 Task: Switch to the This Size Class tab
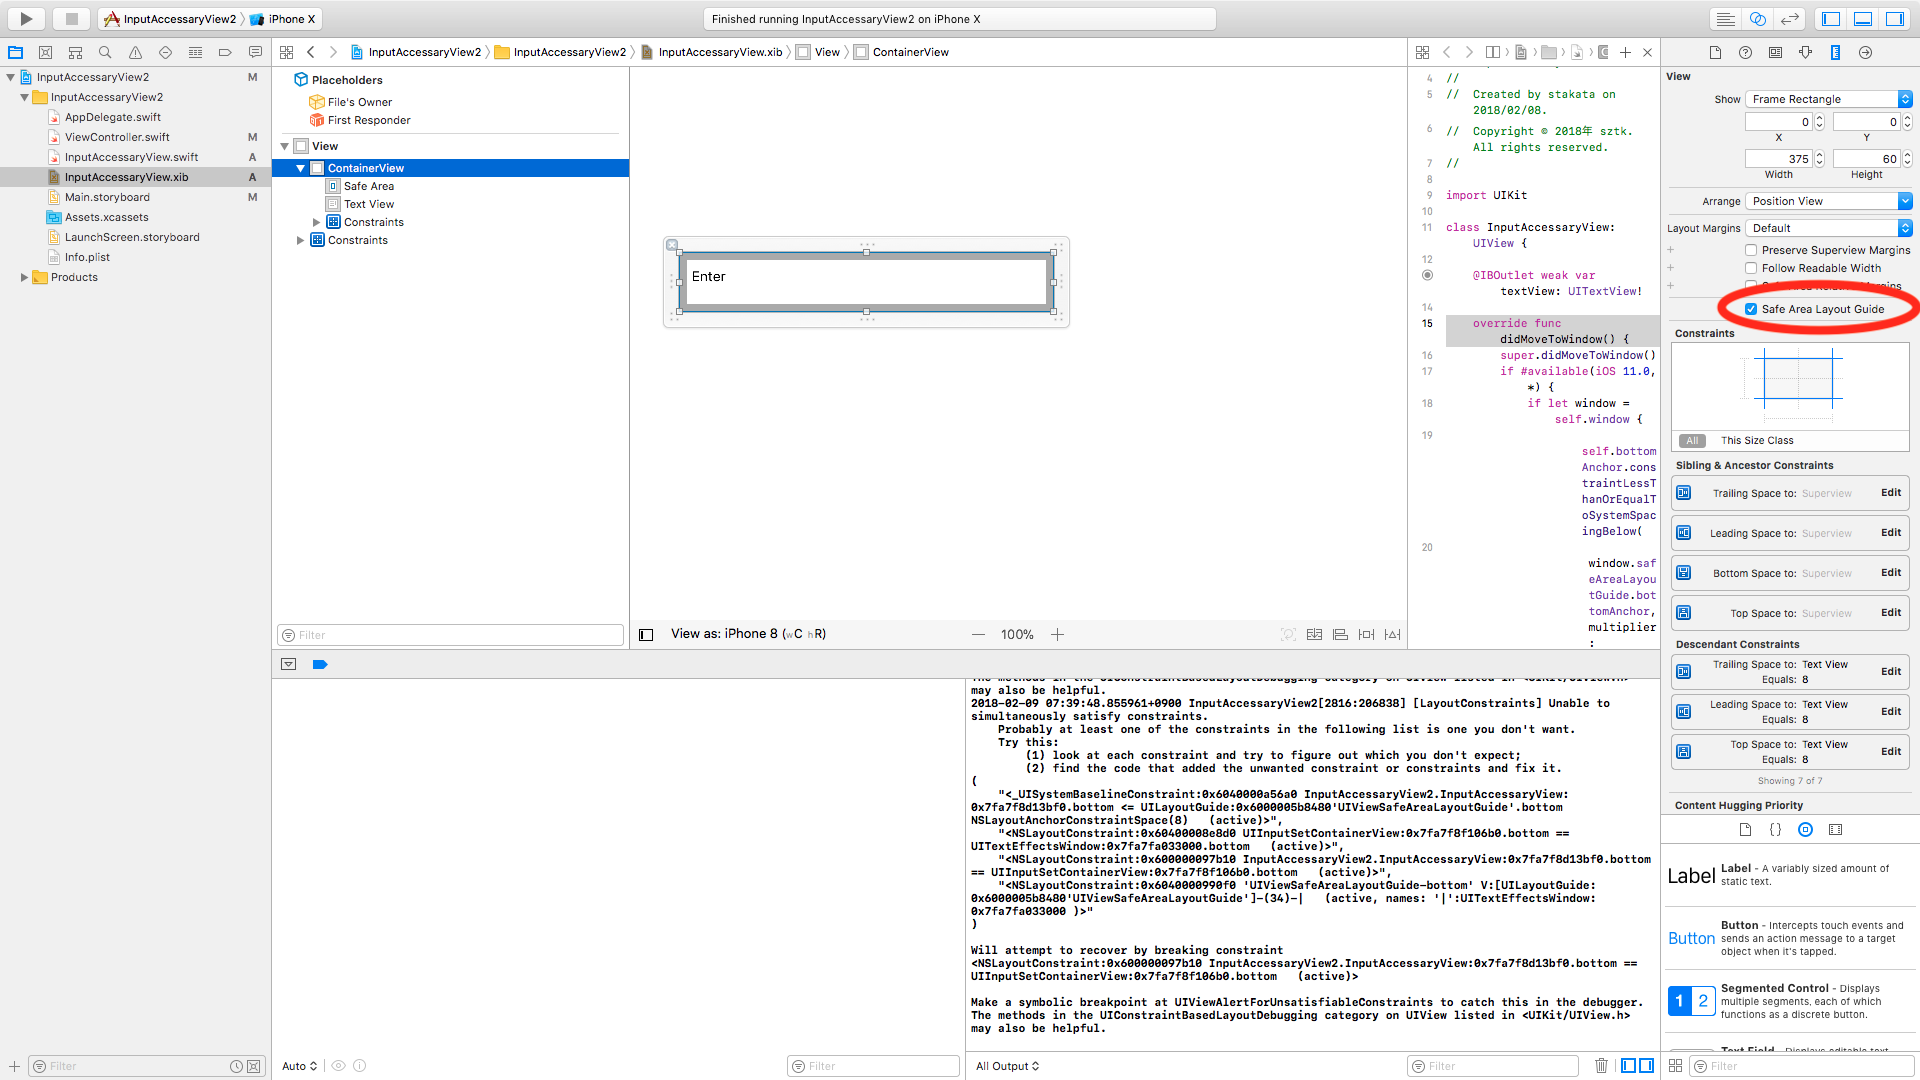(x=1756, y=440)
